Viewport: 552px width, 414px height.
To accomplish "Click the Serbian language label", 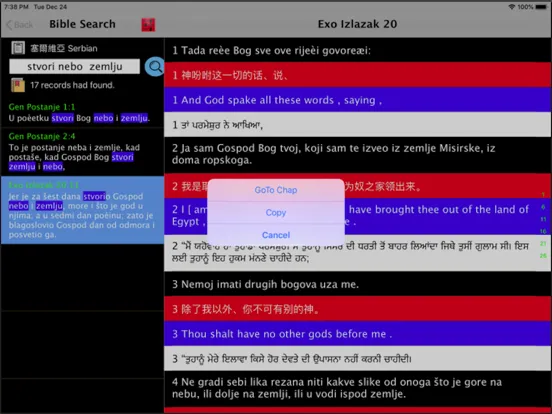I will [64, 48].
